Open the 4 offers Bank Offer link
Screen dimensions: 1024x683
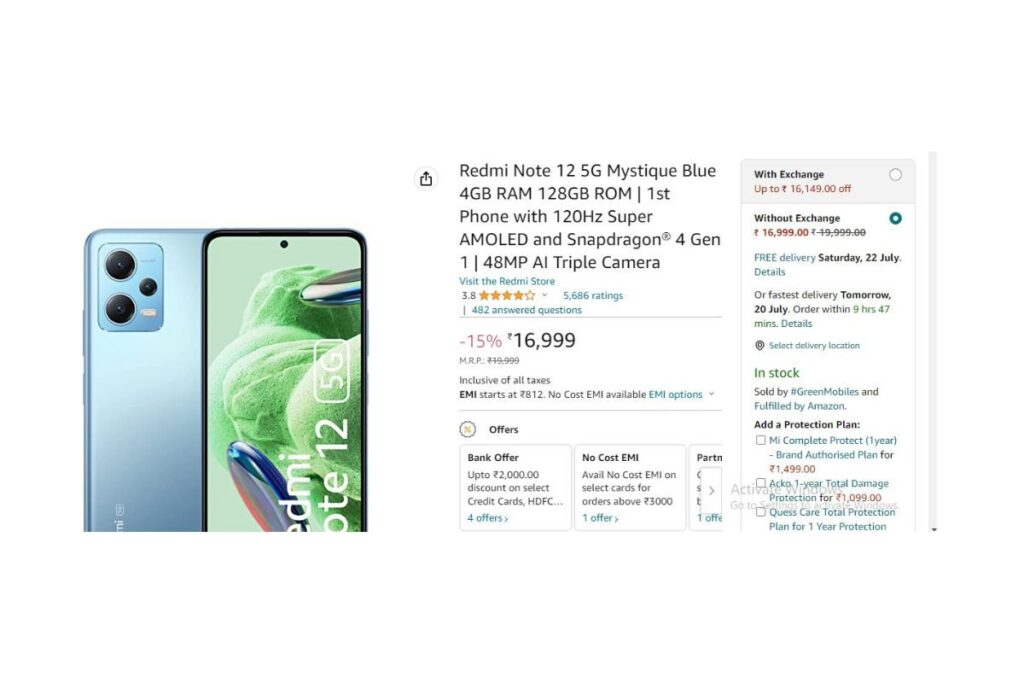[x=487, y=518]
